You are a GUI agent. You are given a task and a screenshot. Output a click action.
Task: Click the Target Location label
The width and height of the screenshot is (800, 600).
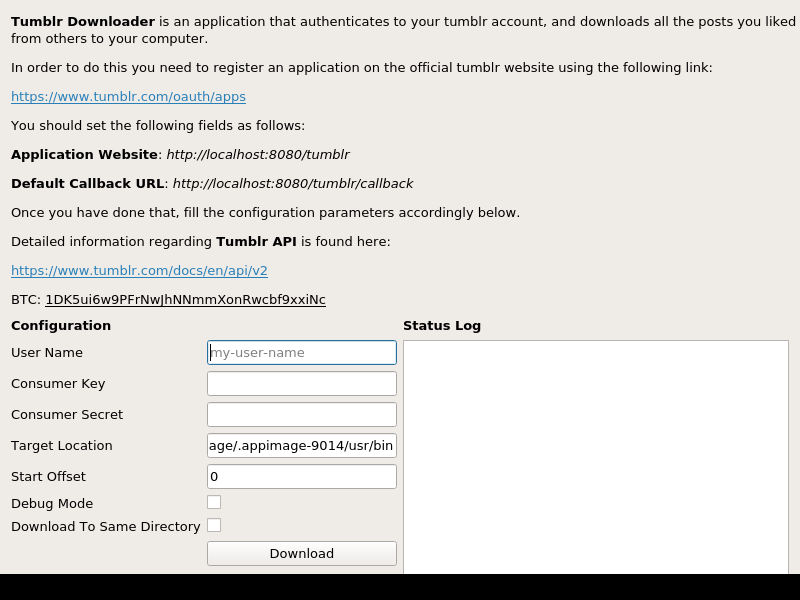[62, 446]
